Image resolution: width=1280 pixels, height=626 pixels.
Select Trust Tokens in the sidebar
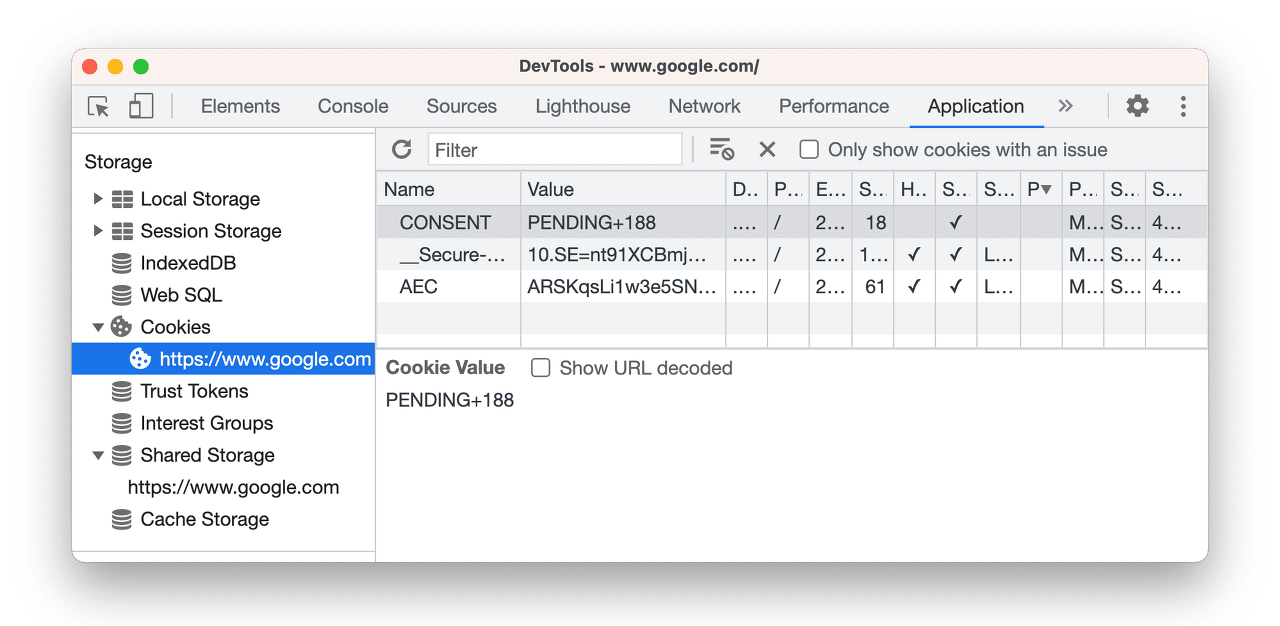pyautogui.click(x=194, y=391)
